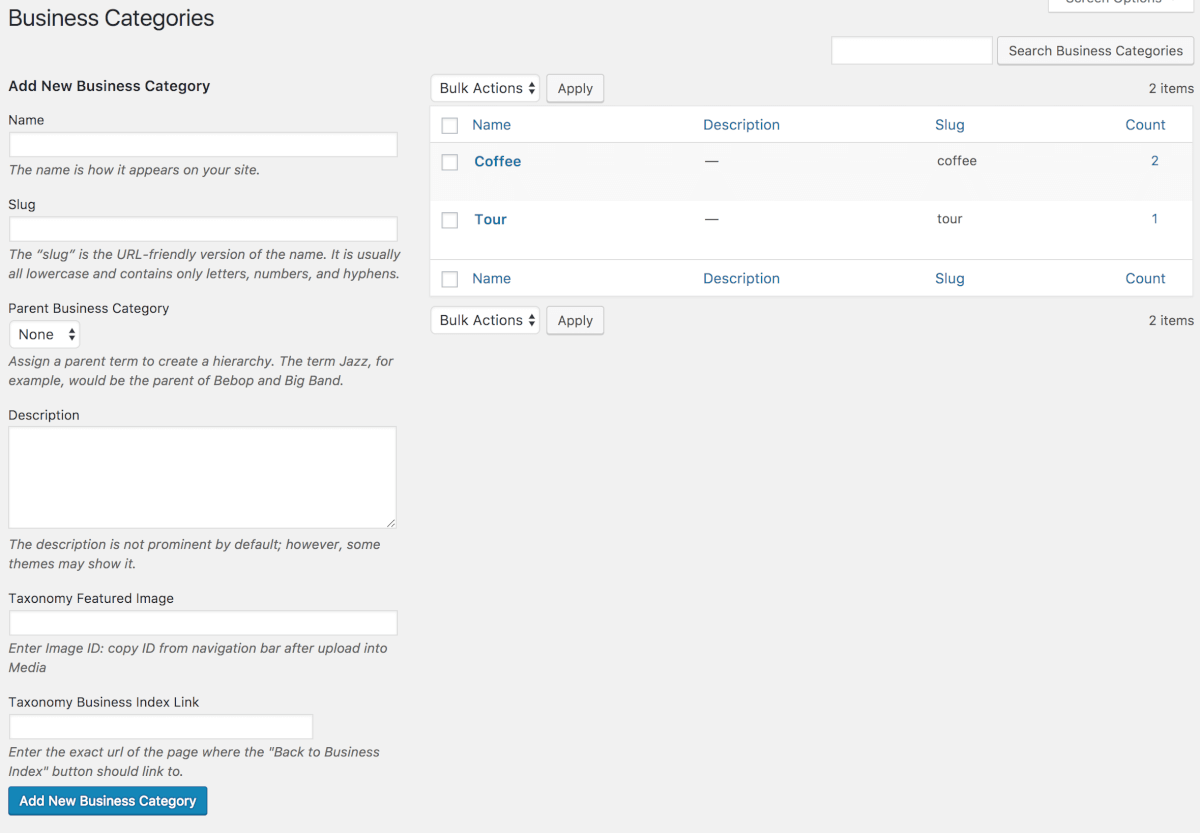
Task: Focus the Name input field
Action: click(203, 145)
